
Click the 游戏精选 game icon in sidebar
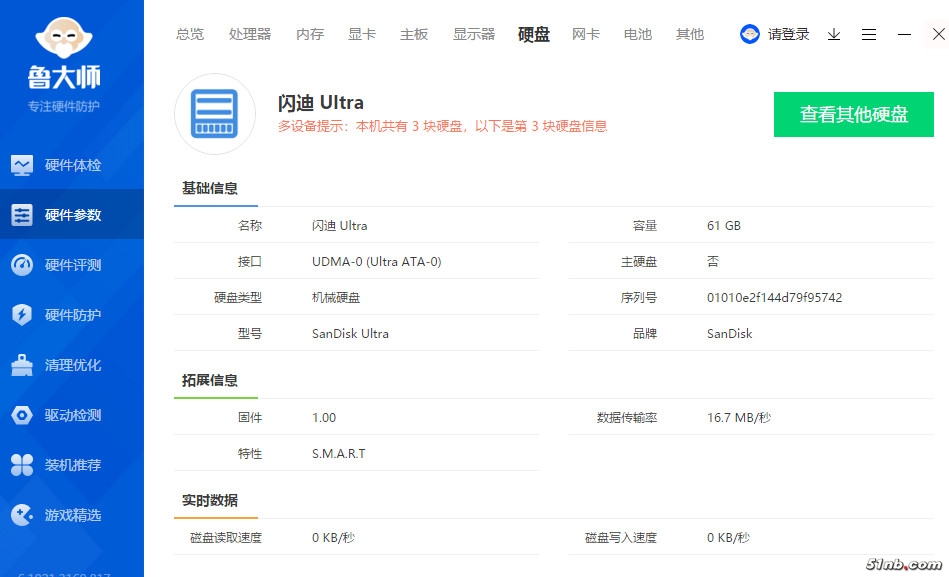(22, 515)
